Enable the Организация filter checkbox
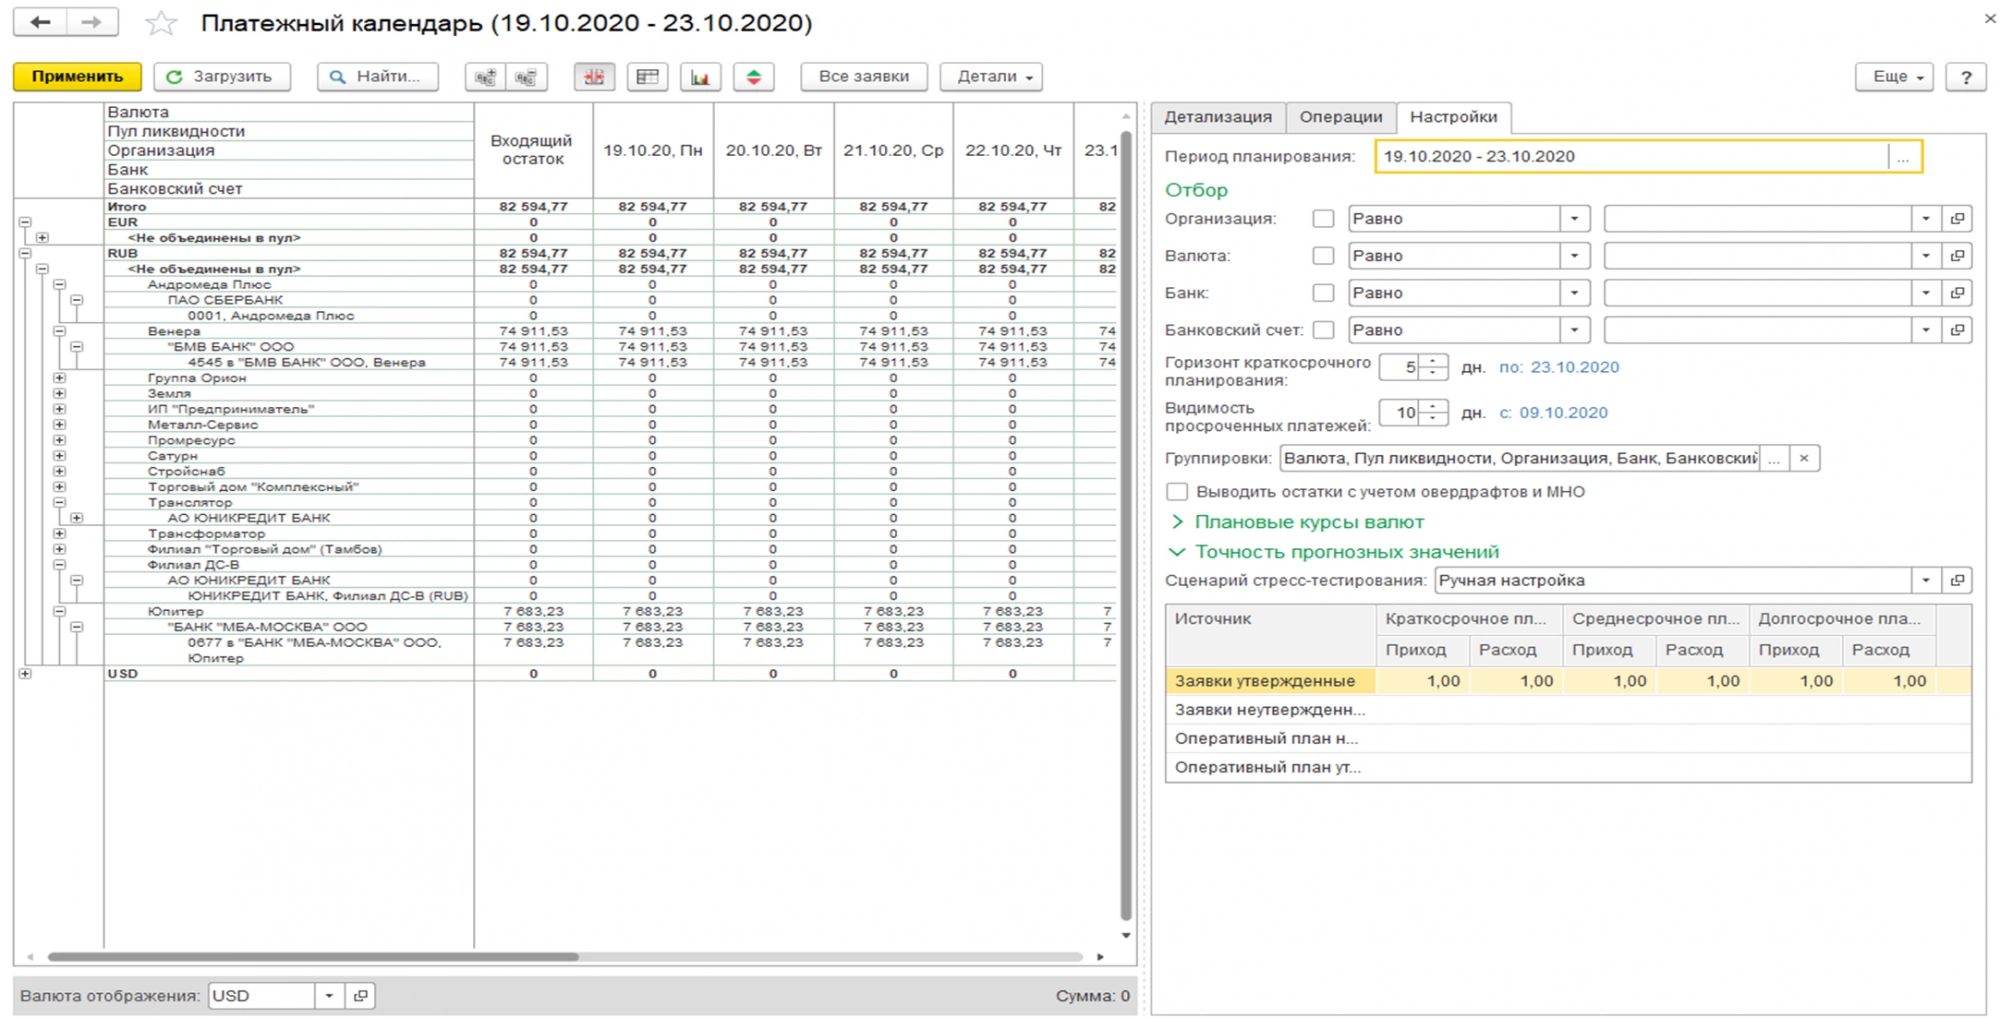 coord(1323,219)
